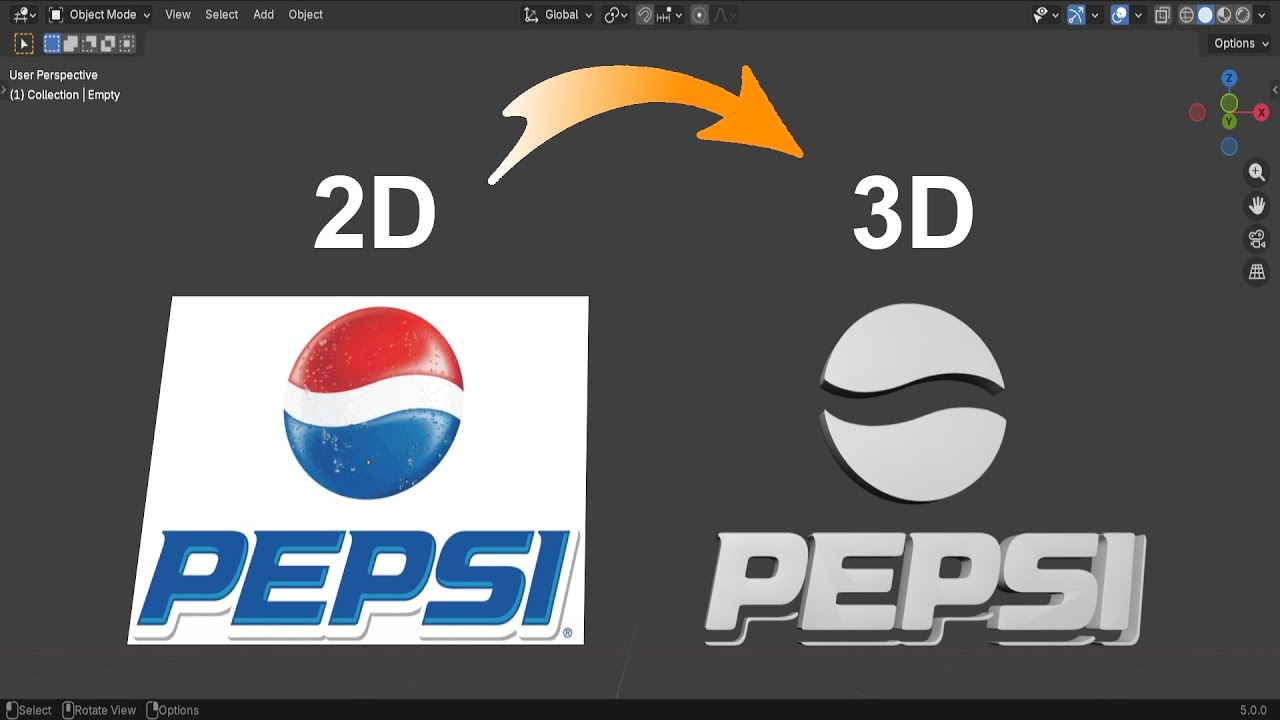
Task: Toggle the viewport gizmos button
Action: click(1076, 14)
